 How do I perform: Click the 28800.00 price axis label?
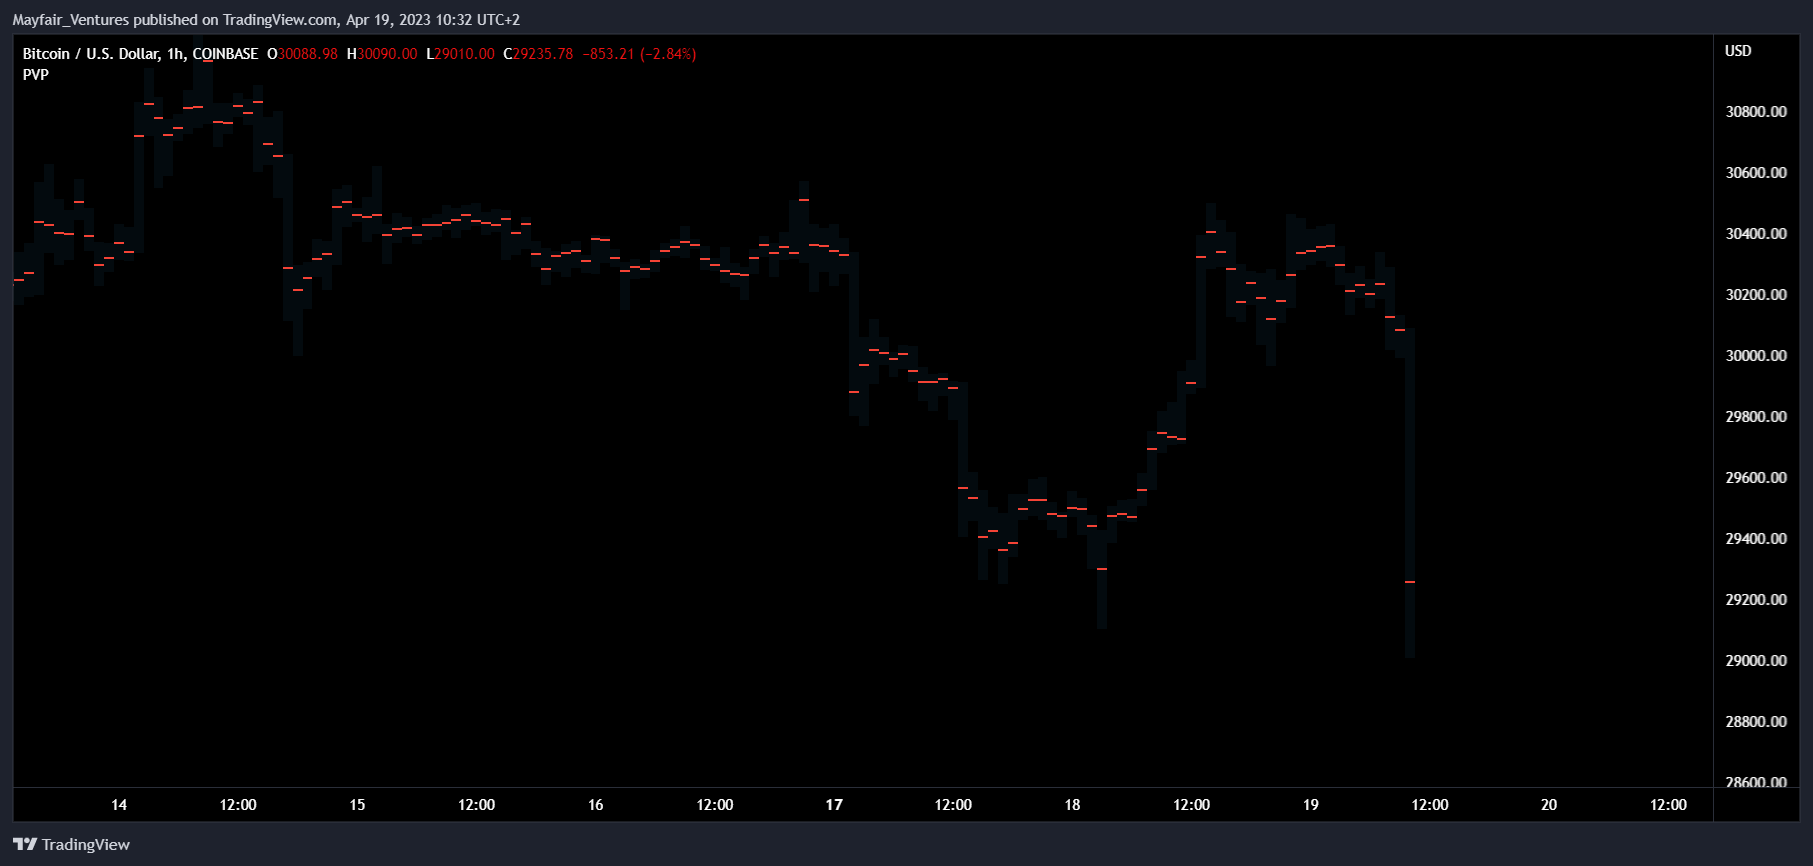[x=1756, y=722]
